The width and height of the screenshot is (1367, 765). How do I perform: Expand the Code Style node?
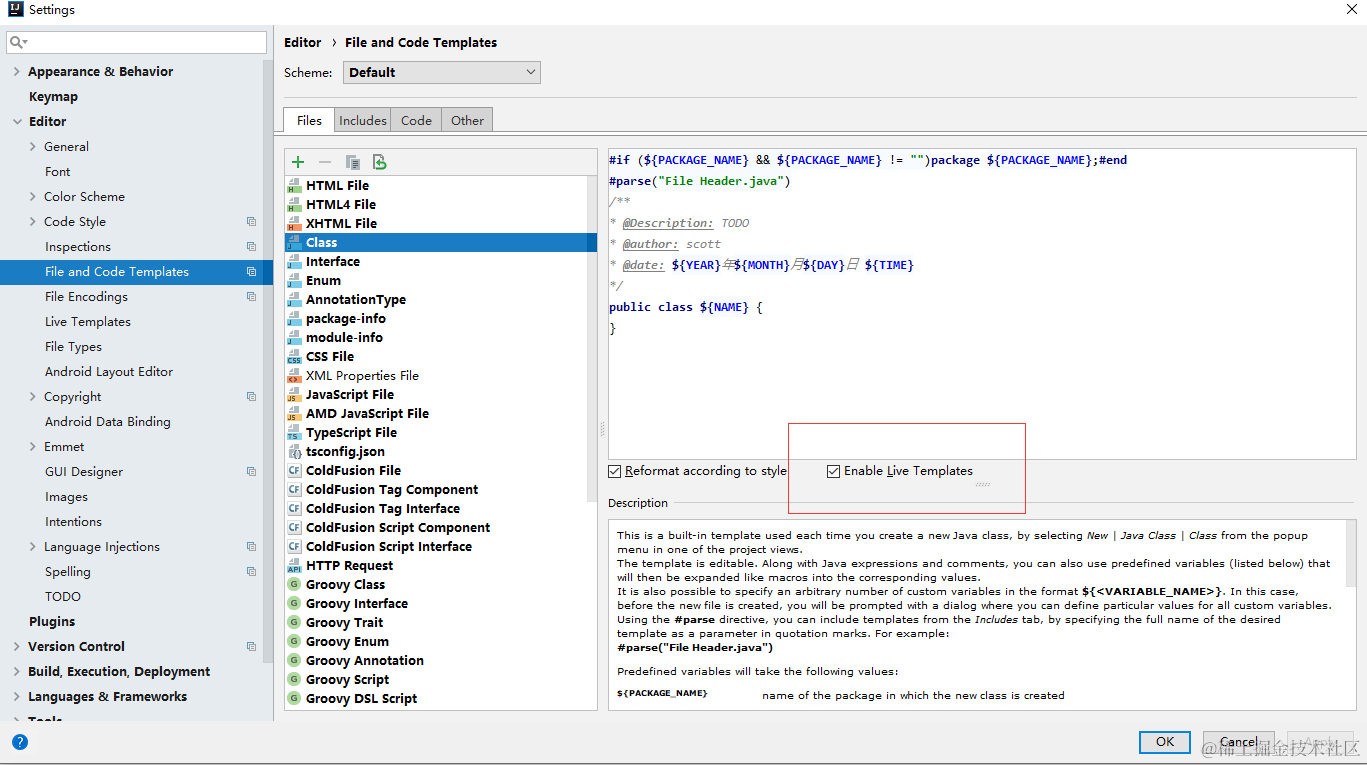pos(33,222)
